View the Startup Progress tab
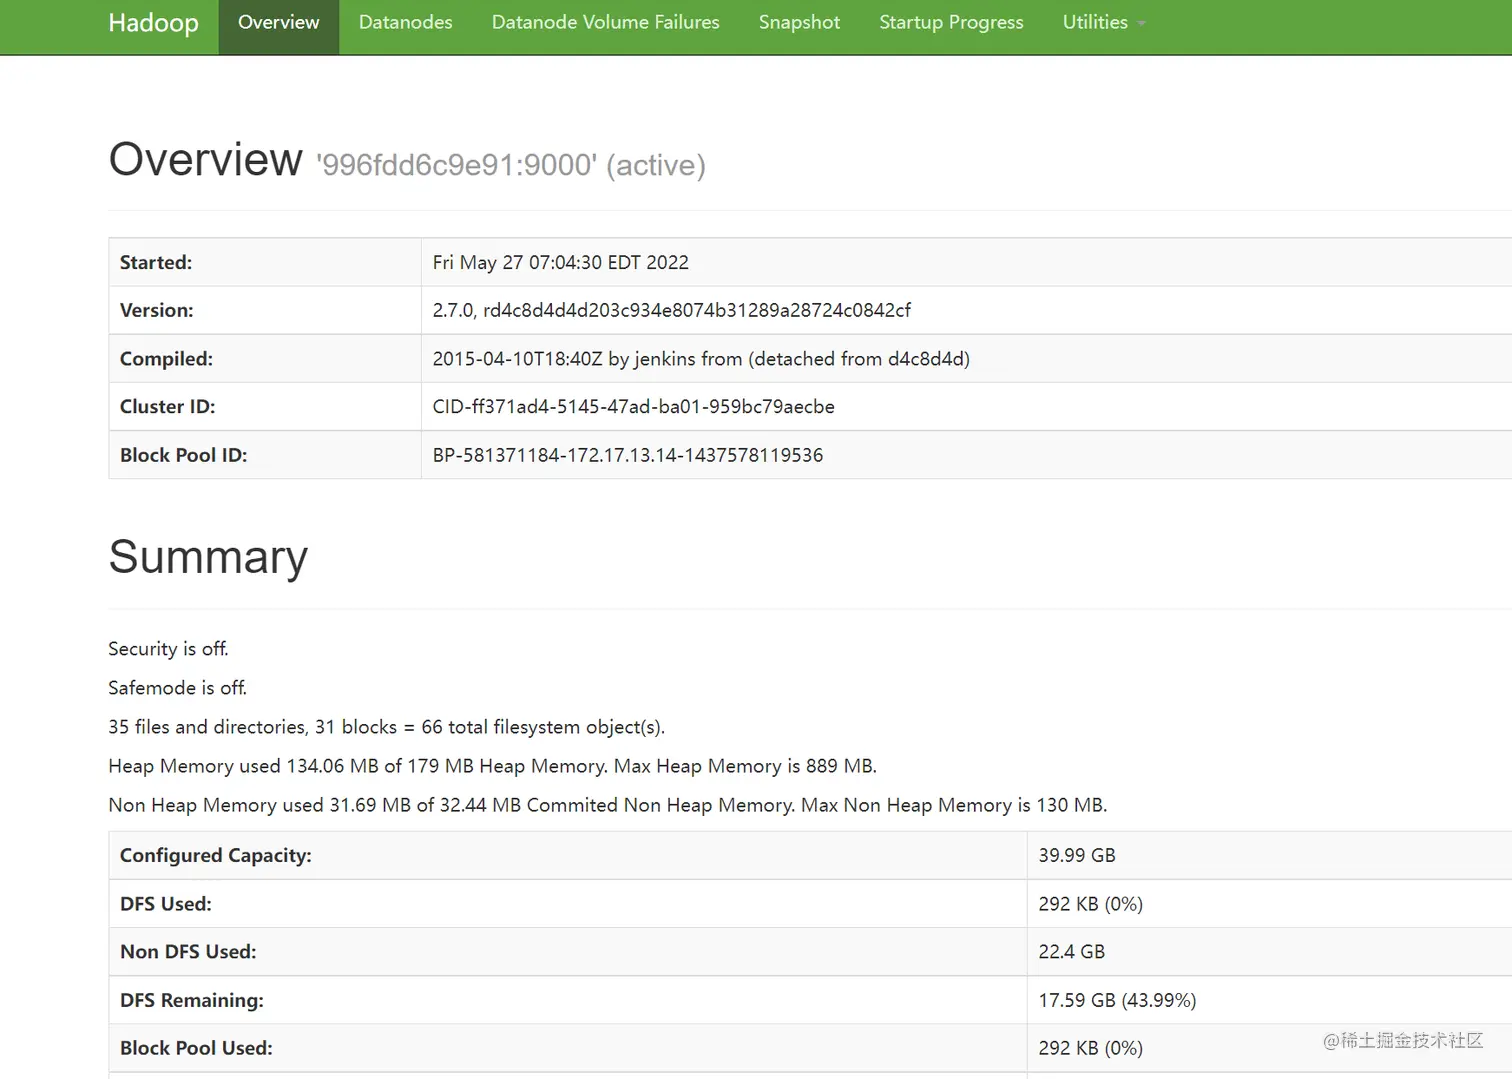Screen dimensions: 1512x1079 (951, 22)
